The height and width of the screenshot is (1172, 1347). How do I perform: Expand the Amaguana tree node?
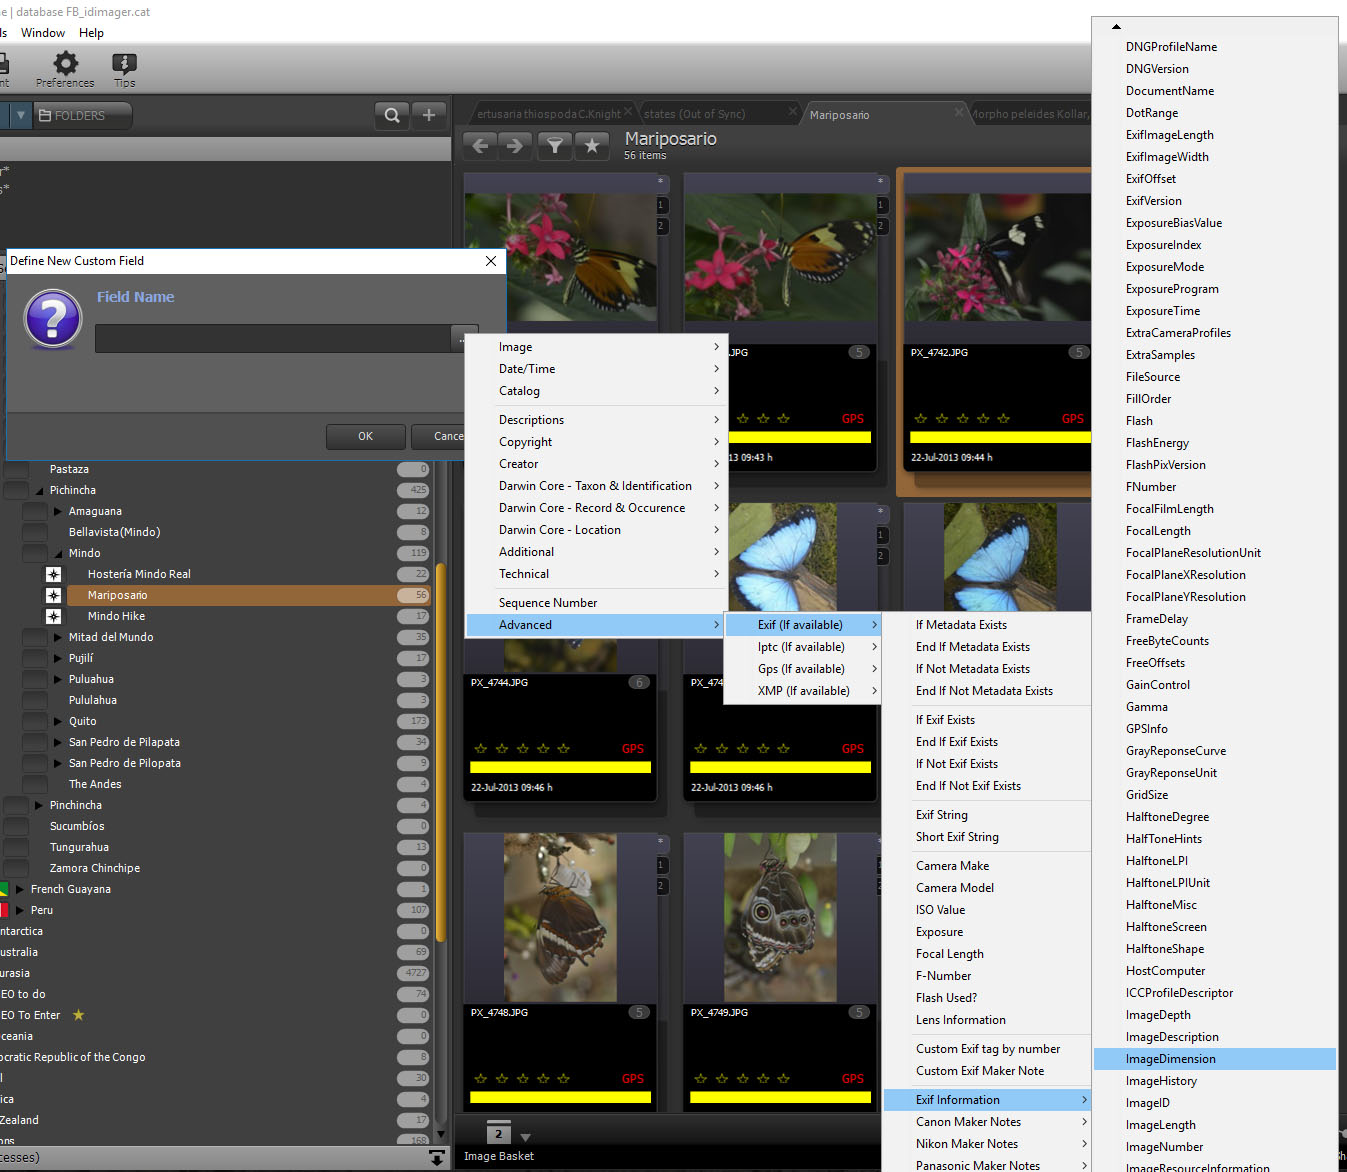(x=58, y=511)
